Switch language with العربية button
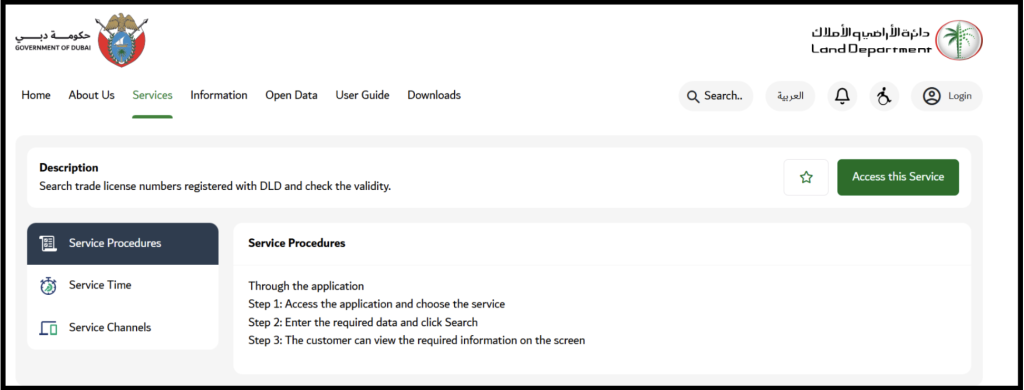The width and height of the screenshot is (1024, 390). click(x=790, y=96)
